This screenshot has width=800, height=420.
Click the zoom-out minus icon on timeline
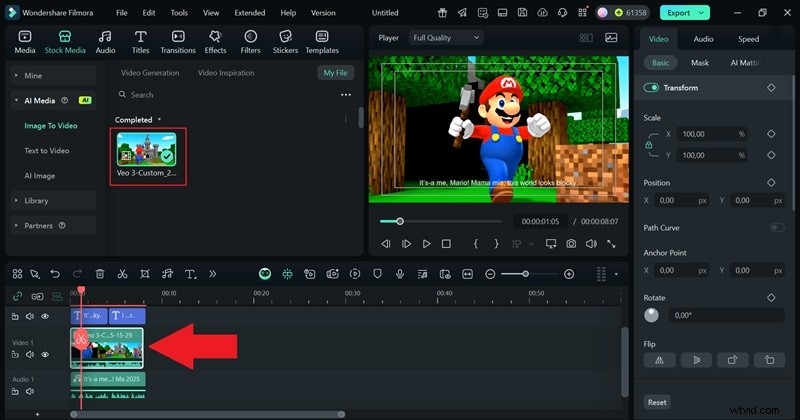click(x=490, y=274)
